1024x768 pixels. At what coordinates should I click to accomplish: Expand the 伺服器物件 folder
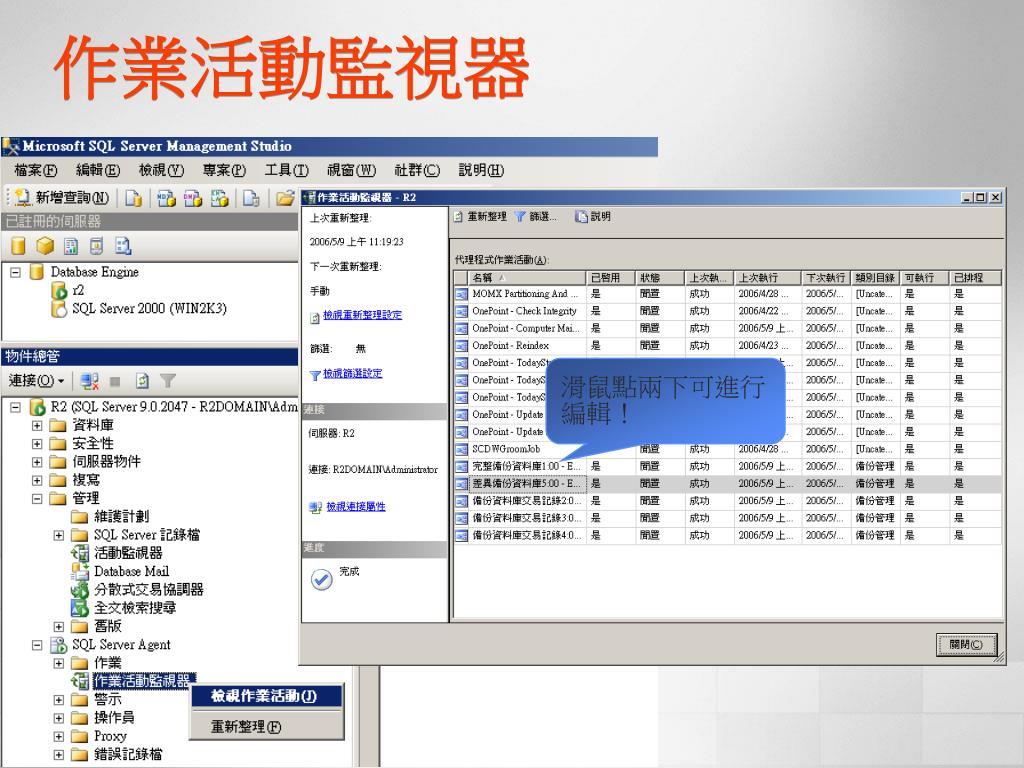click(37, 462)
